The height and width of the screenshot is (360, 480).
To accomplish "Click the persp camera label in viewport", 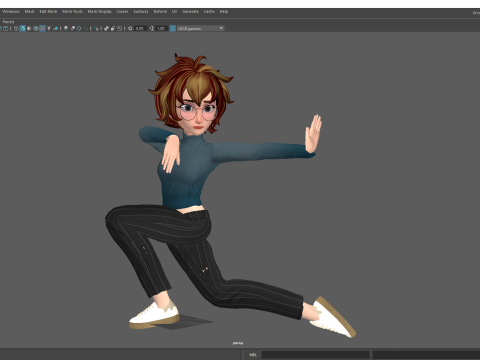I will coord(238,343).
